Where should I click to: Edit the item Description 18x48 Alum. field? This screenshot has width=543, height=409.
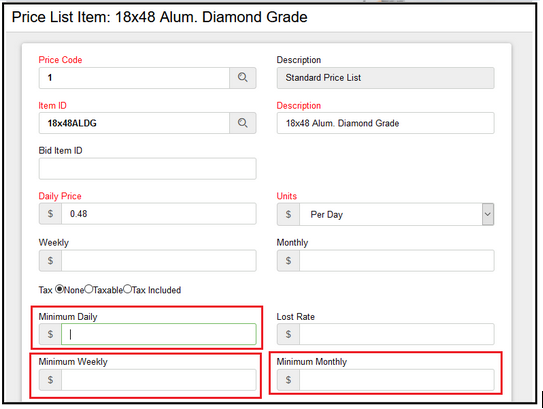(x=385, y=123)
